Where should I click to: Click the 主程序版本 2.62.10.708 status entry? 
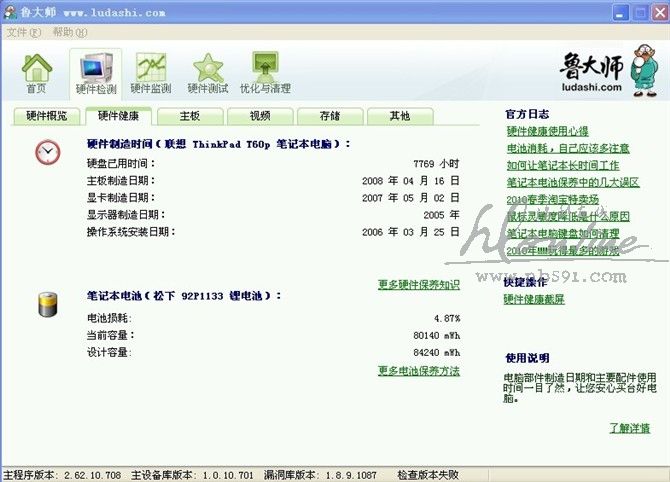click(62, 475)
